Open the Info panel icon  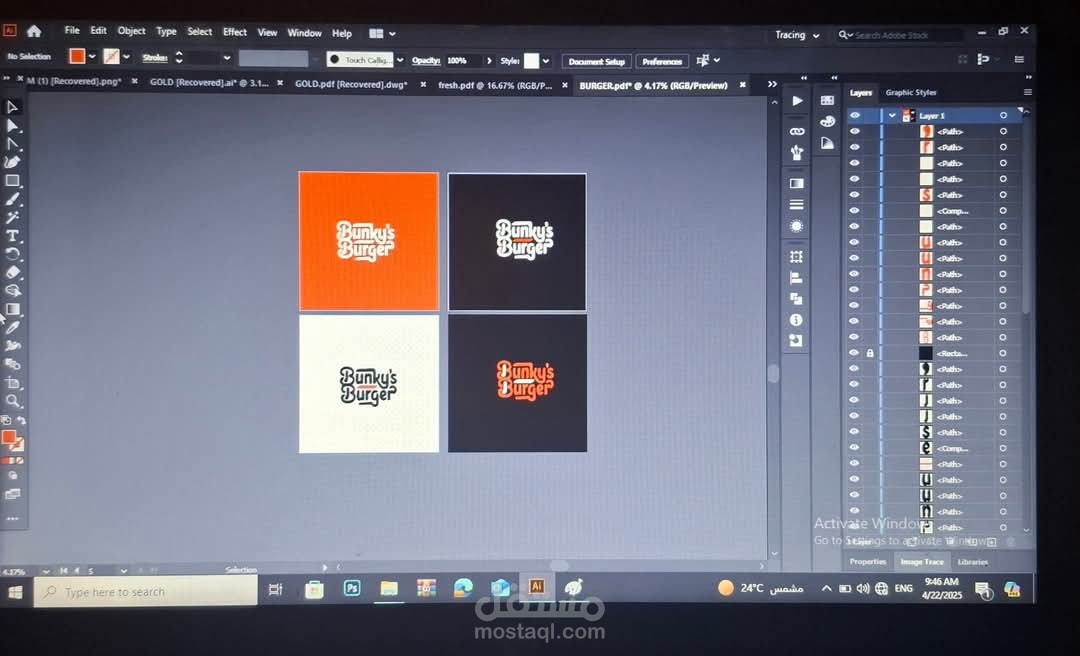click(x=796, y=320)
